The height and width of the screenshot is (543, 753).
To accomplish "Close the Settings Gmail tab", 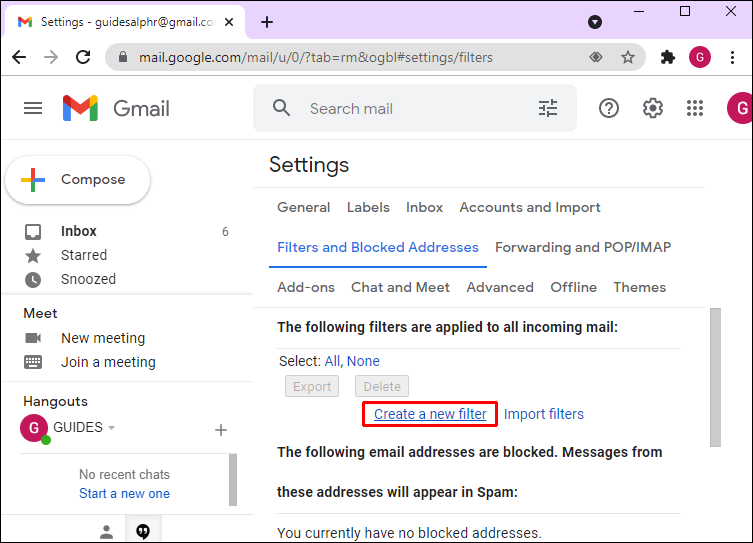I will [x=229, y=22].
